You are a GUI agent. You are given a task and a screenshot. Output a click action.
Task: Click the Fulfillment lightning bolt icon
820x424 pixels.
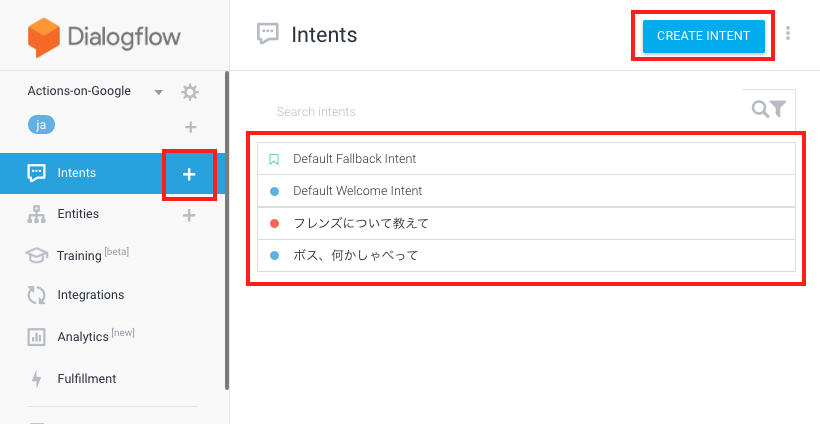pos(37,379)
